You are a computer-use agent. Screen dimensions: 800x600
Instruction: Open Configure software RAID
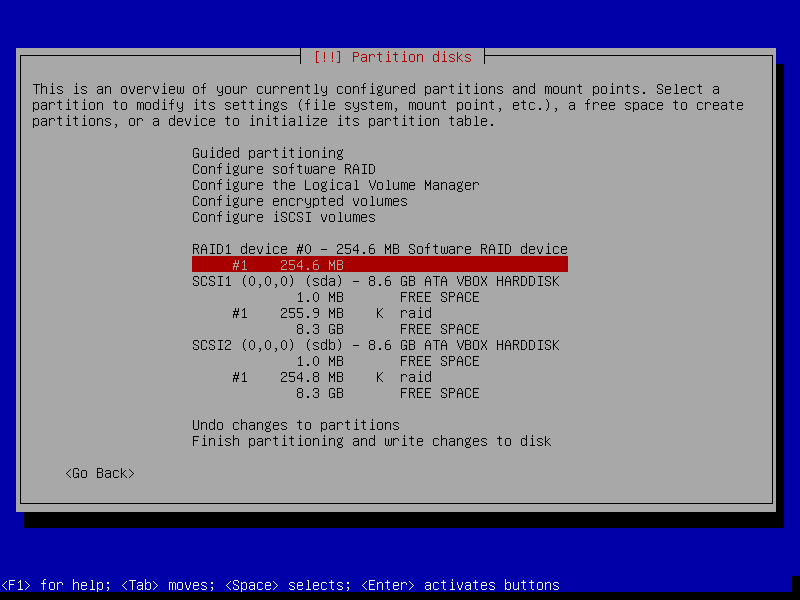(283, 169)
